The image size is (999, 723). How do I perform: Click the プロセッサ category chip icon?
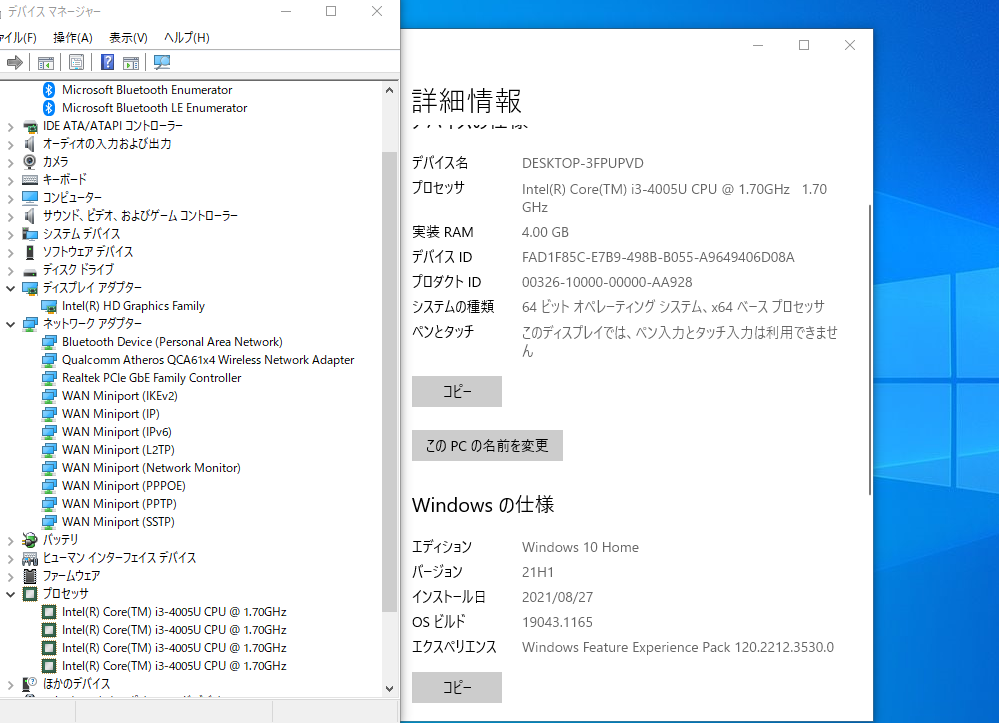[30, 594]
